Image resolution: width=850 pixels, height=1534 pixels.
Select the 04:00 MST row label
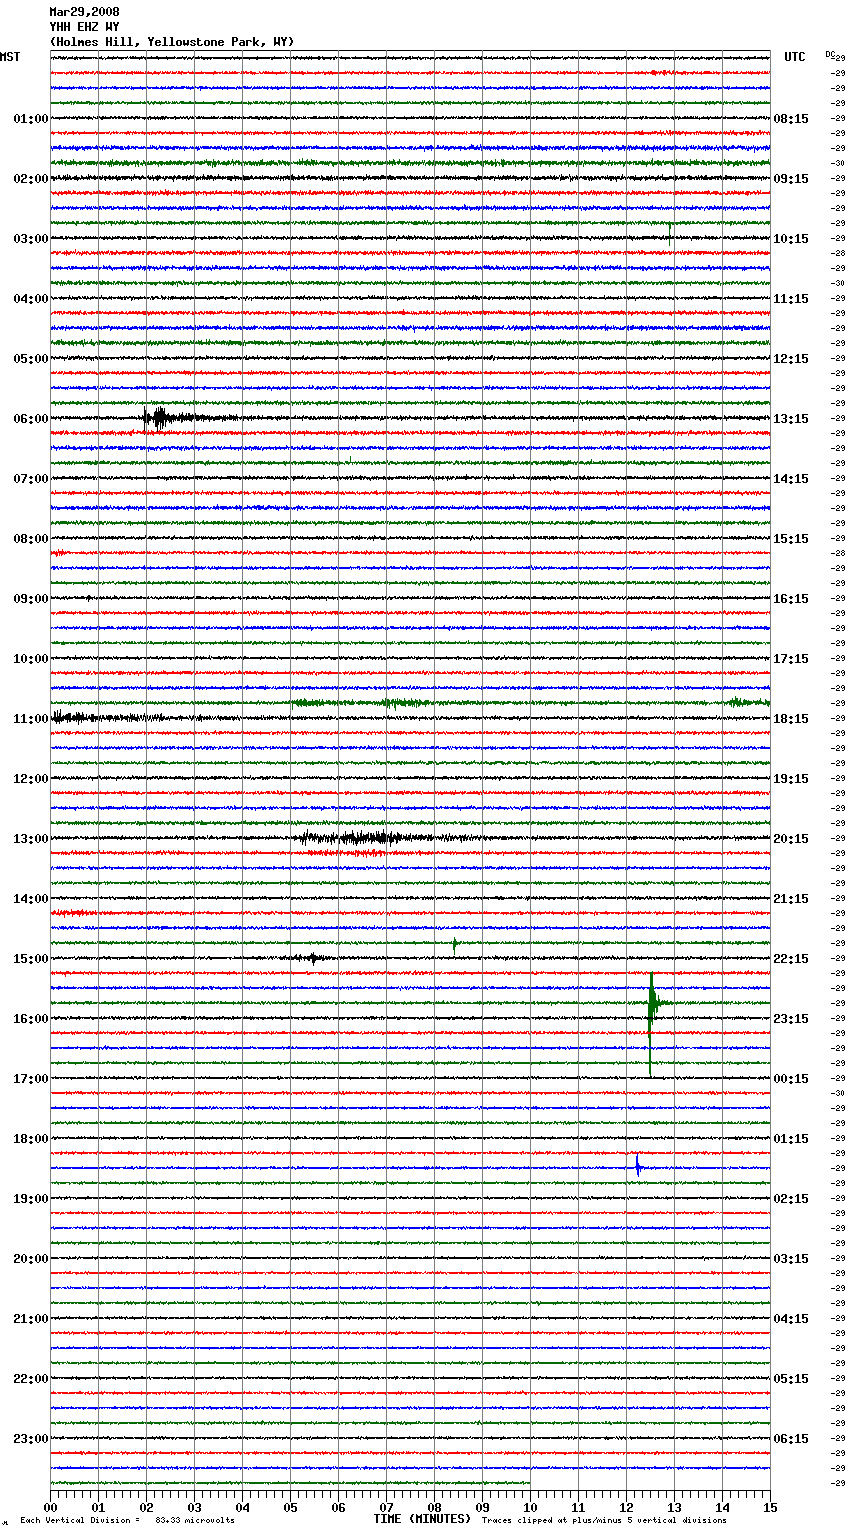click(30, 299)
